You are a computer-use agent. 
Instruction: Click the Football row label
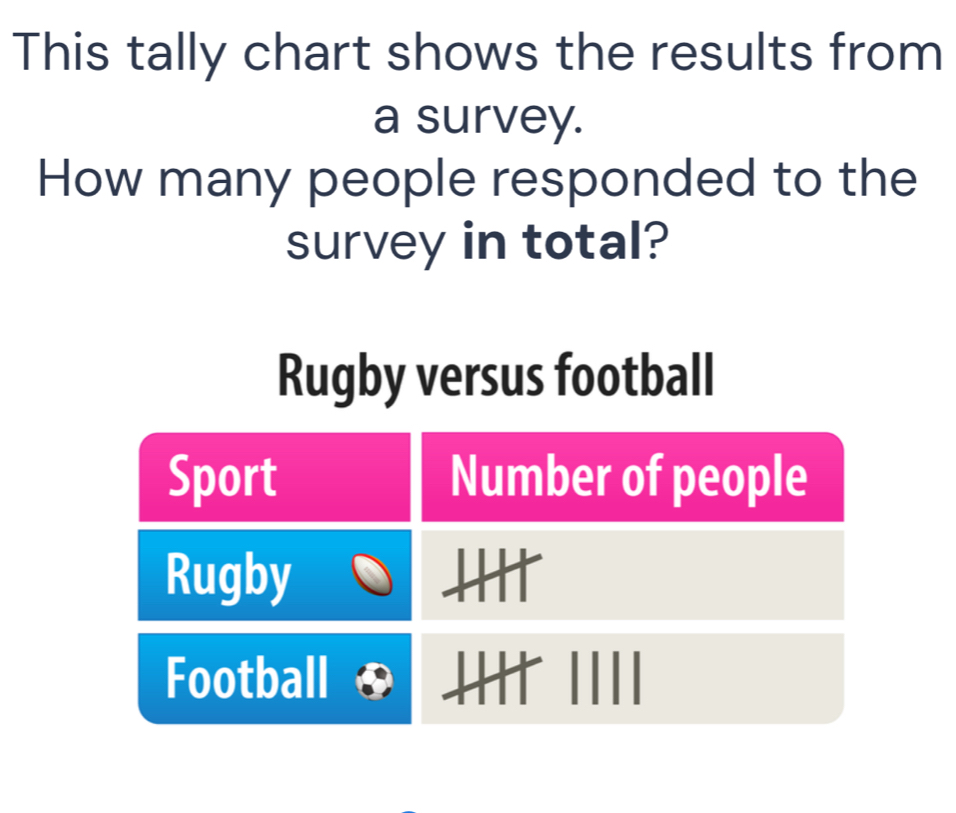click(247, 679)
